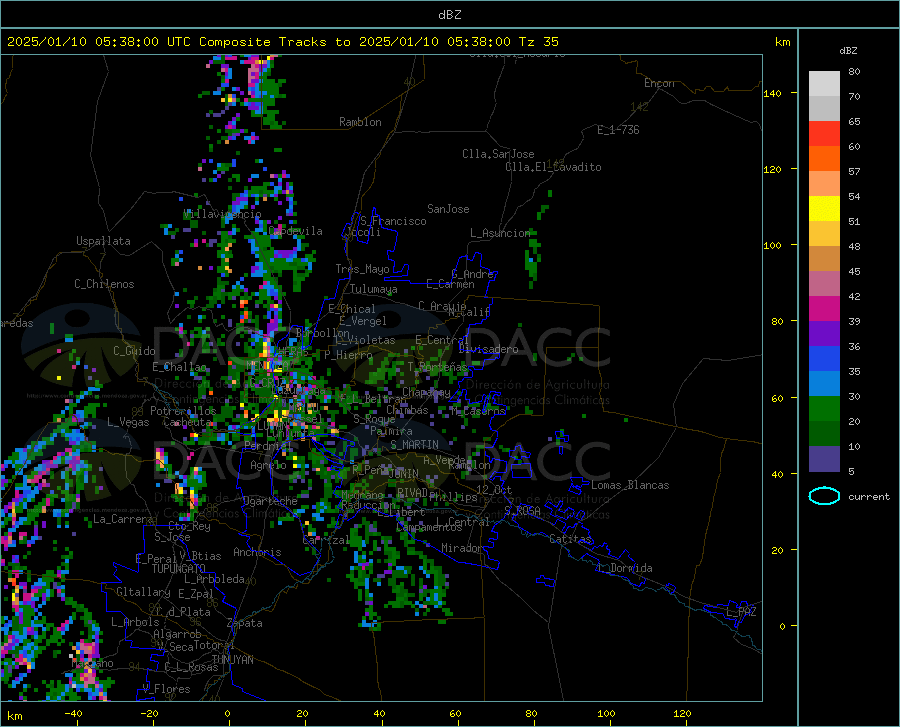Click the cyan current-track ellipse icon

(x=824, y=496)
